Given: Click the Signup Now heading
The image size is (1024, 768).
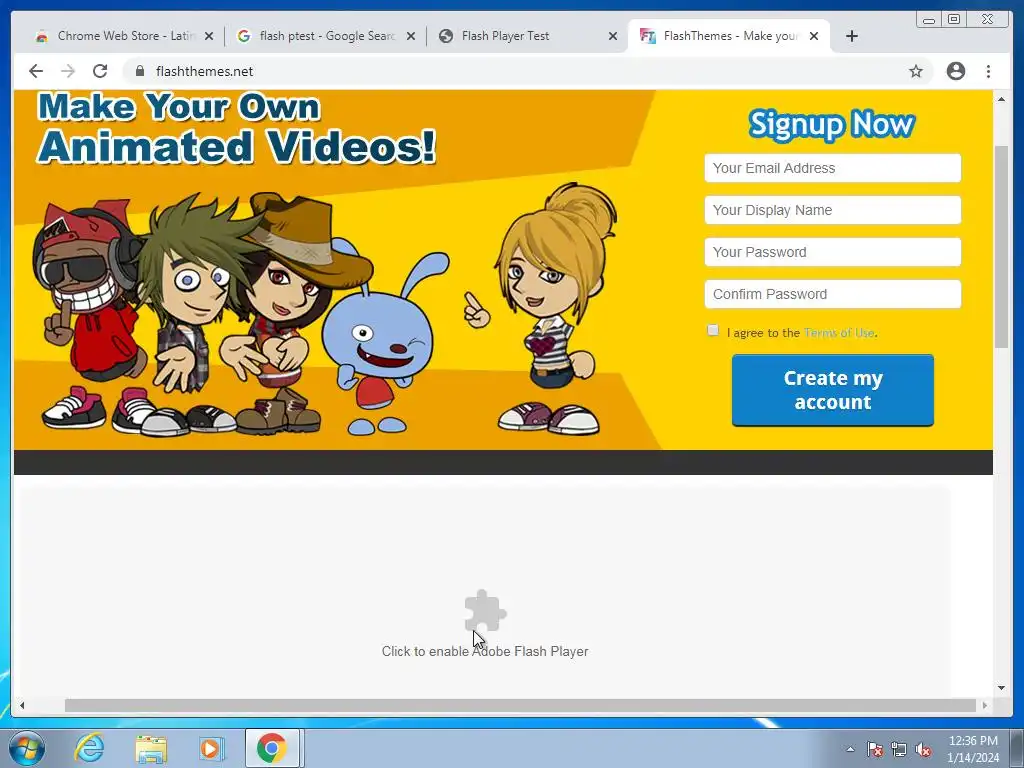Looking at the screenshot, I should tap(831, 124).
